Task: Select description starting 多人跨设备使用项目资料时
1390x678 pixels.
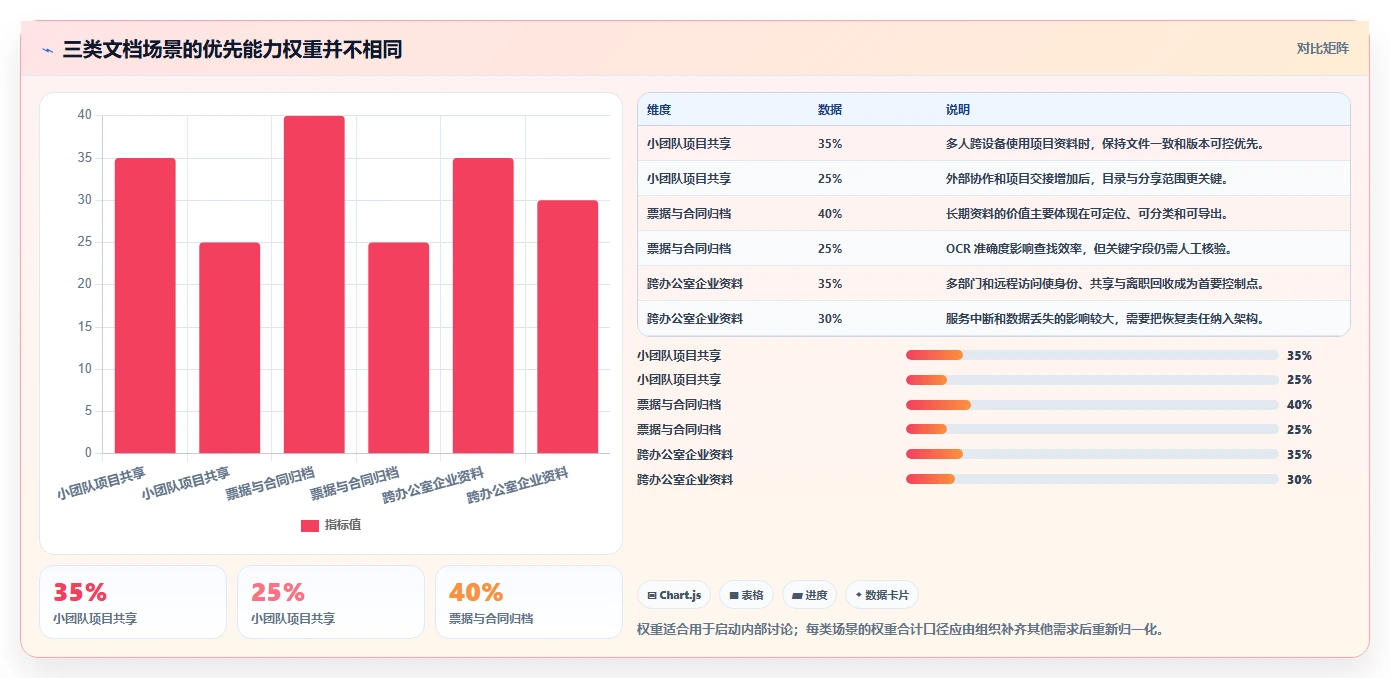Action: pyautogui.click(x=1106, y=144)
